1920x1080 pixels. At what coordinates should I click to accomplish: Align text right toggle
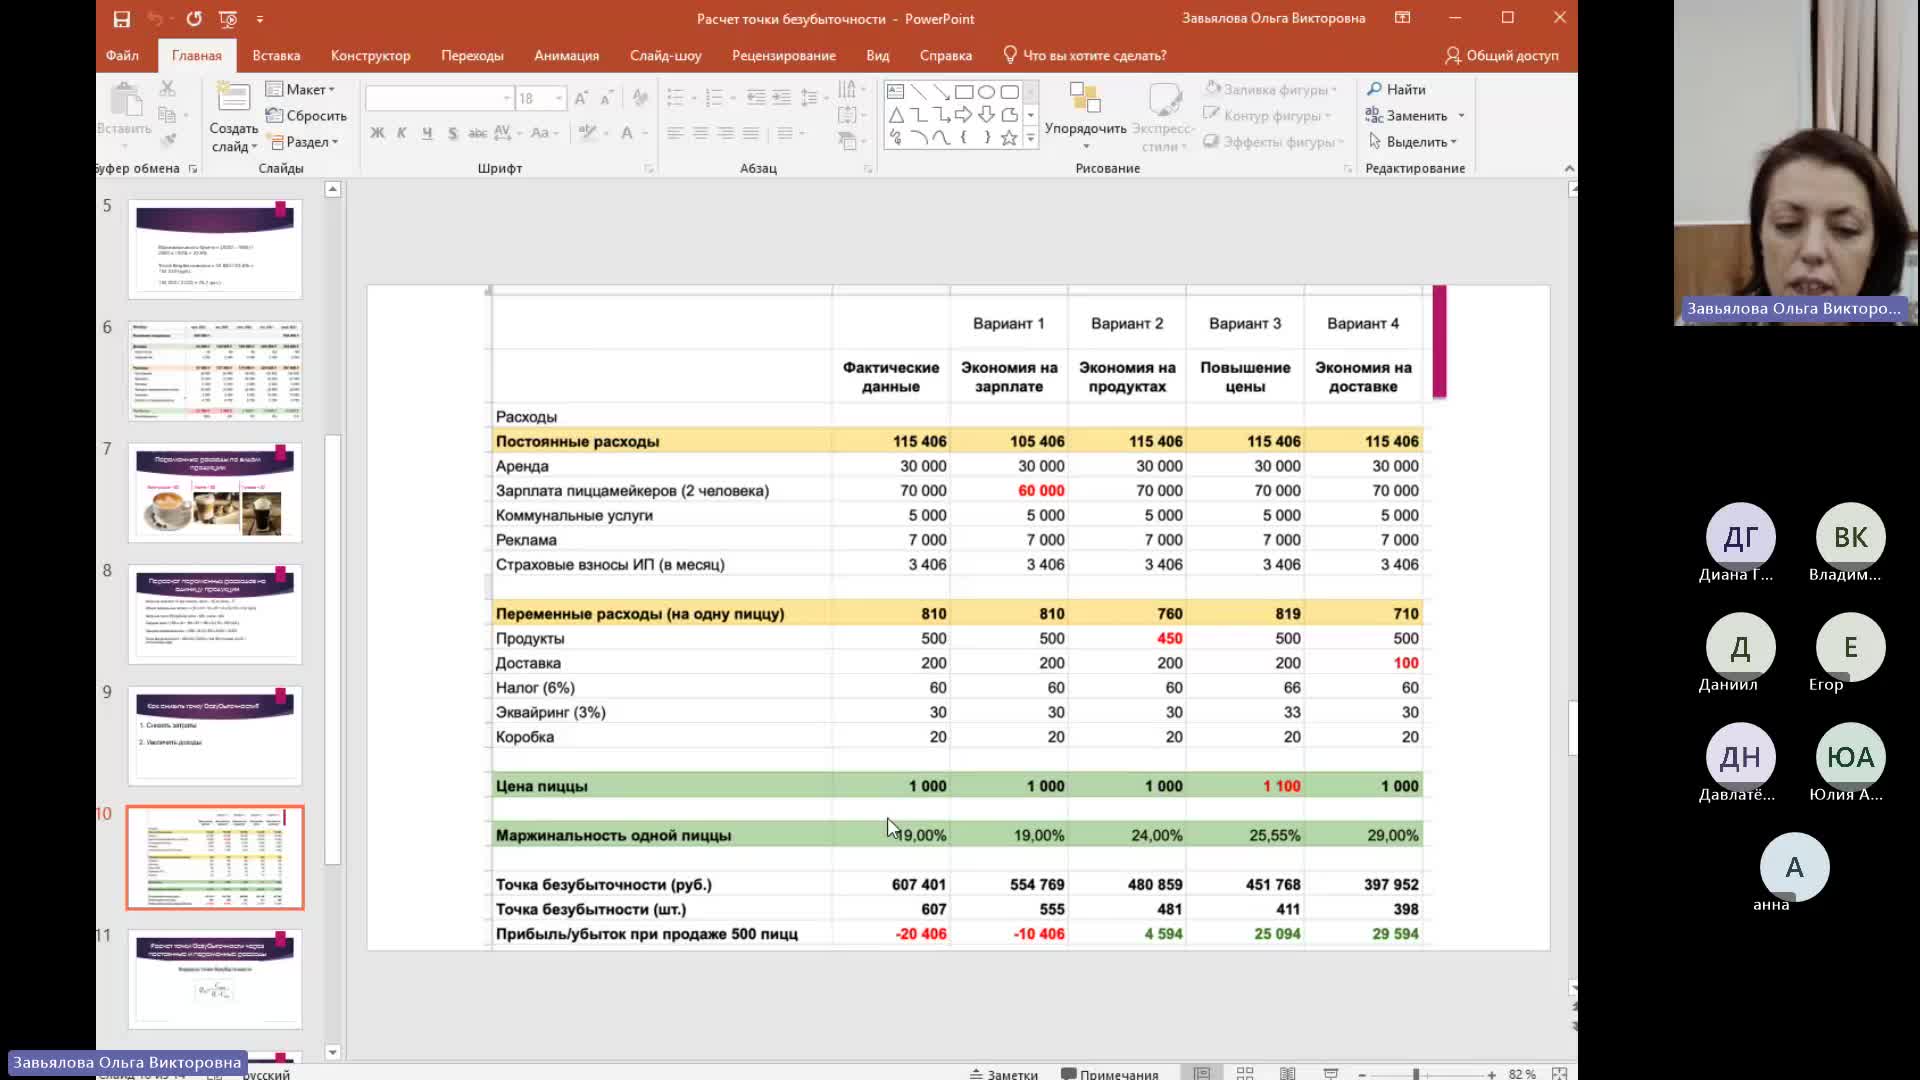pyautogui.click(x=725, y=133)
